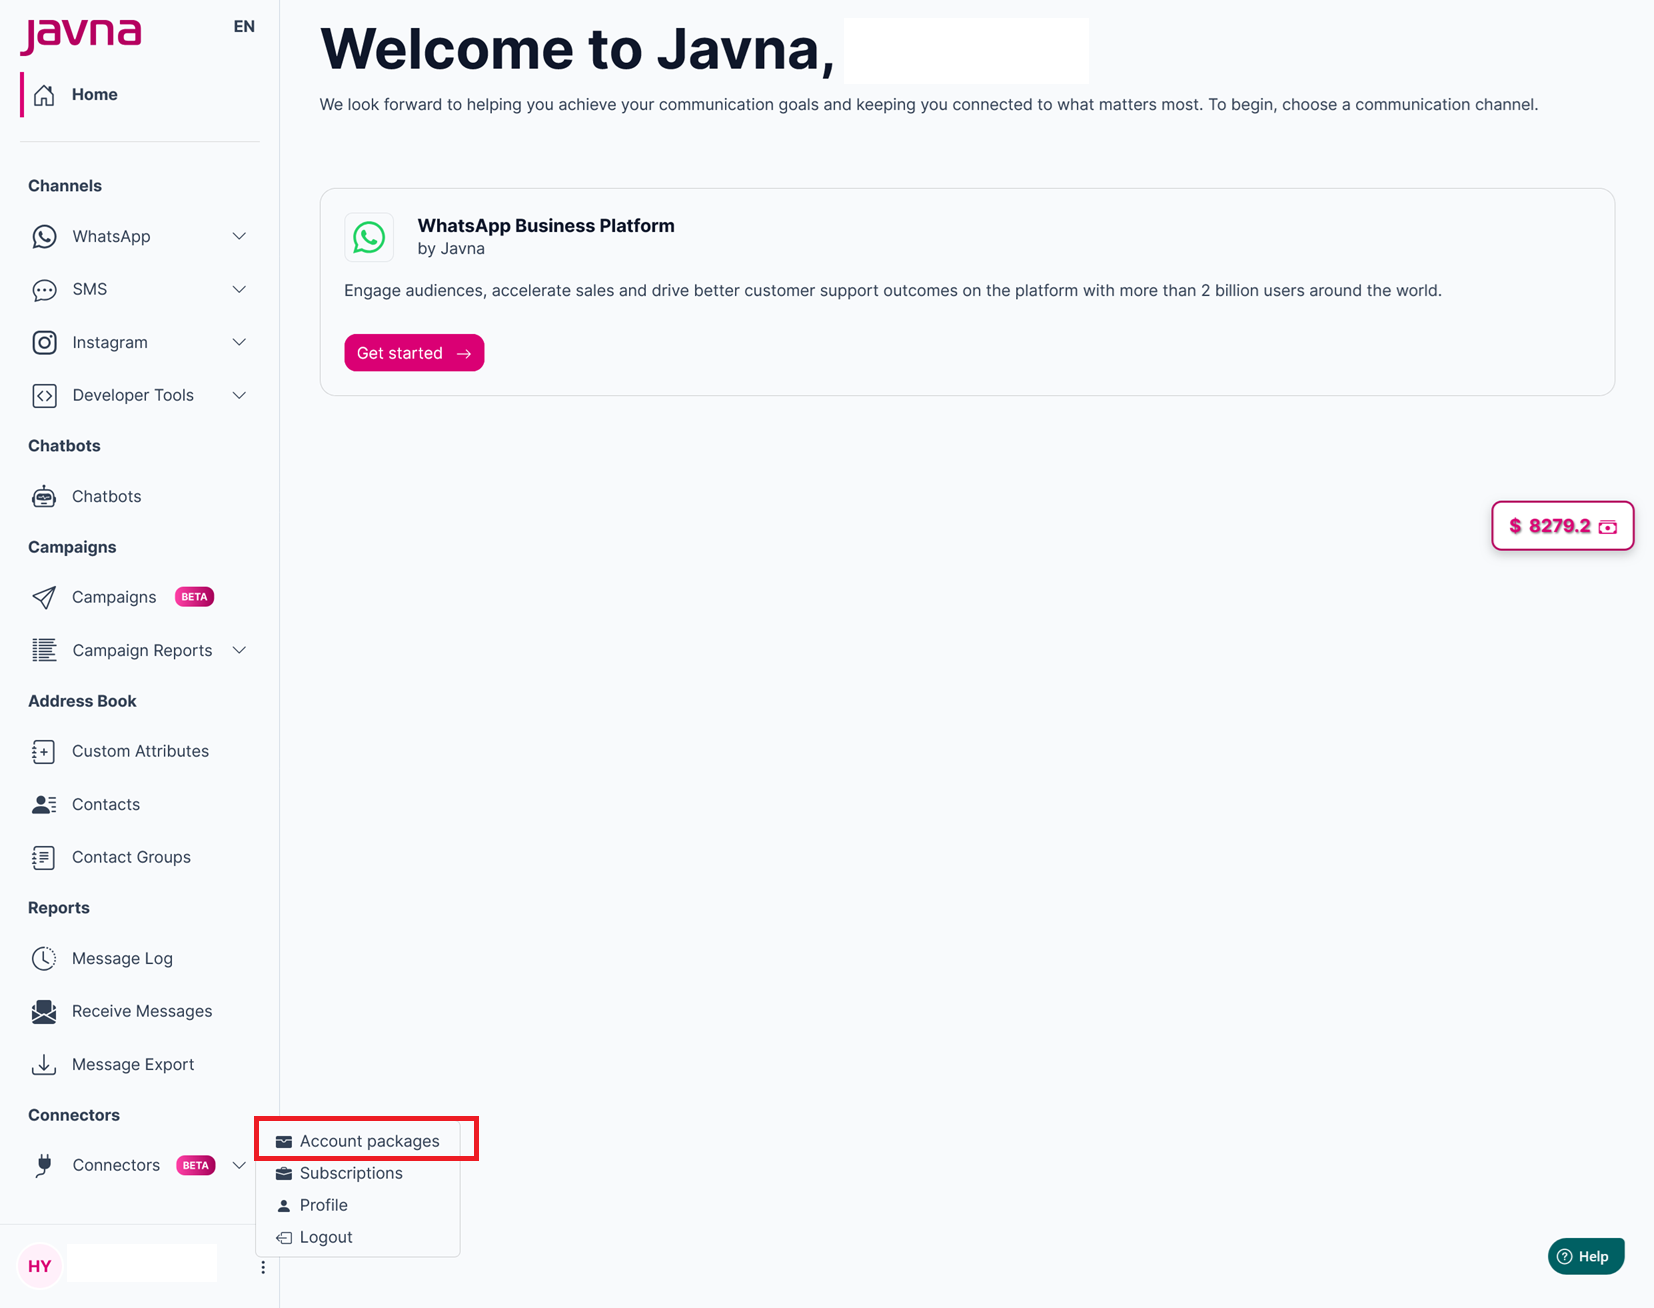
Task: Click the Connectors plug icon
Action: pos(44,1165)
